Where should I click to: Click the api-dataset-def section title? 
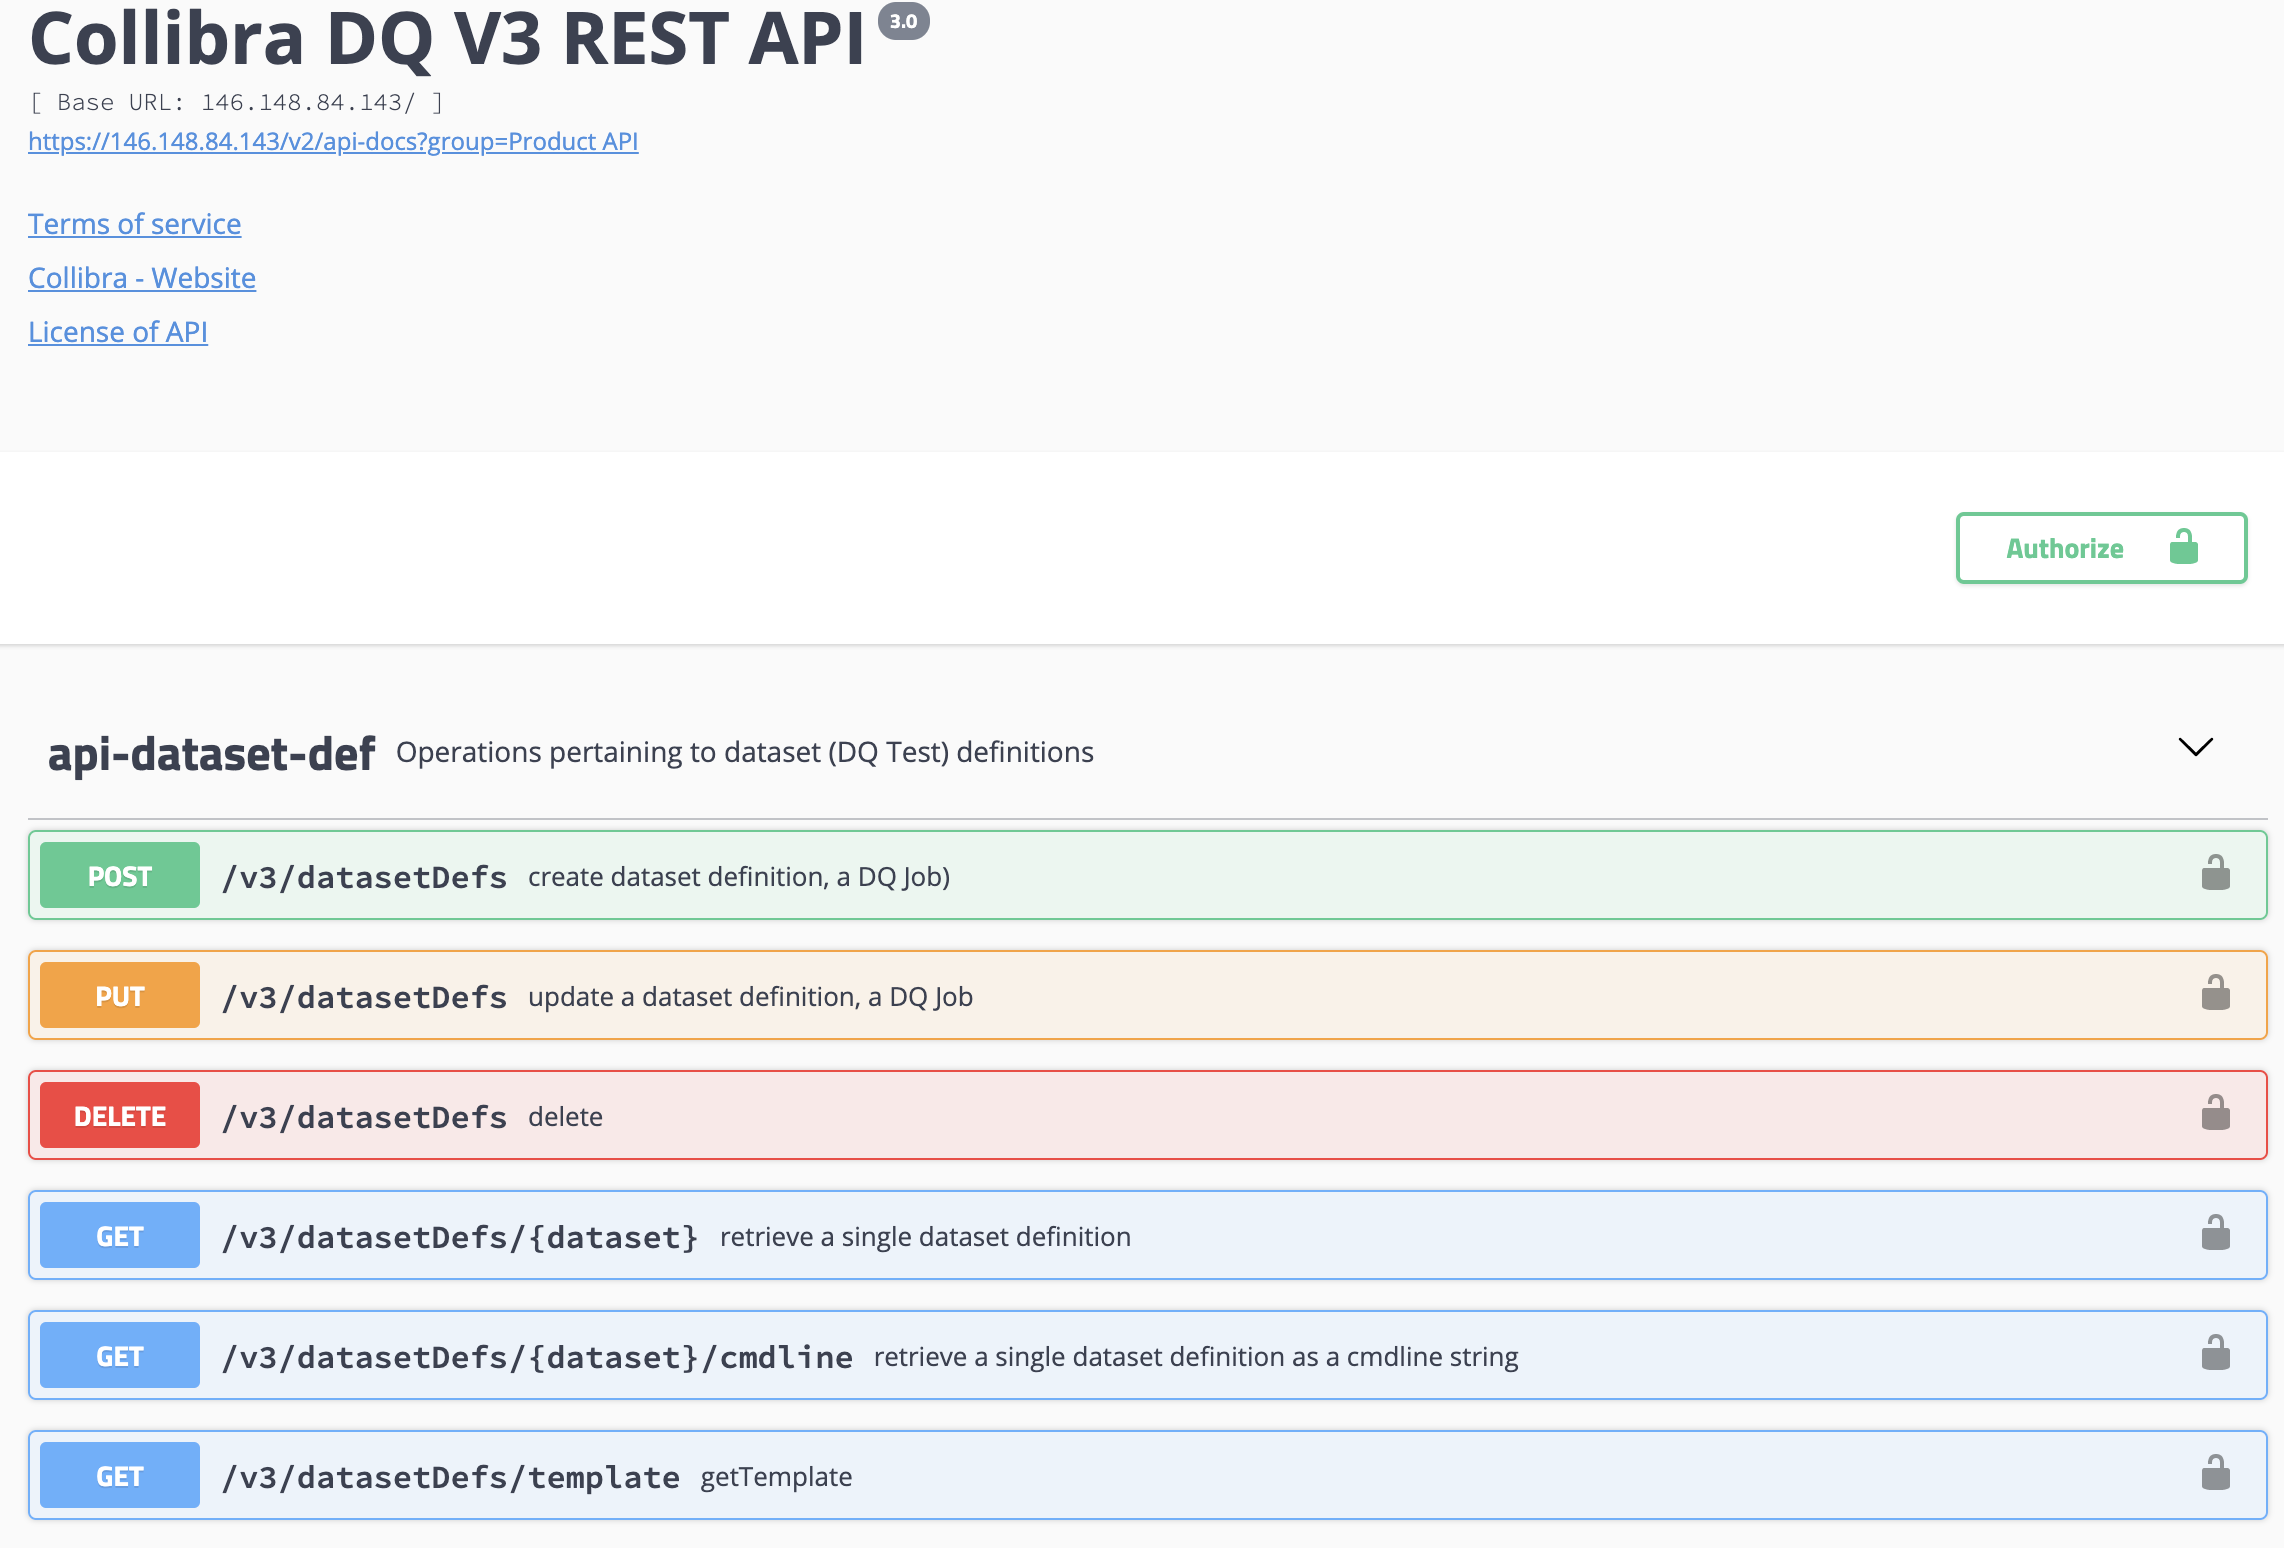point(211,753)
